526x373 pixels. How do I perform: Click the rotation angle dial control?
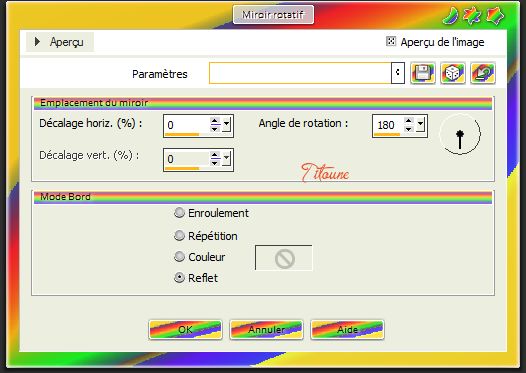pos(460,134)
